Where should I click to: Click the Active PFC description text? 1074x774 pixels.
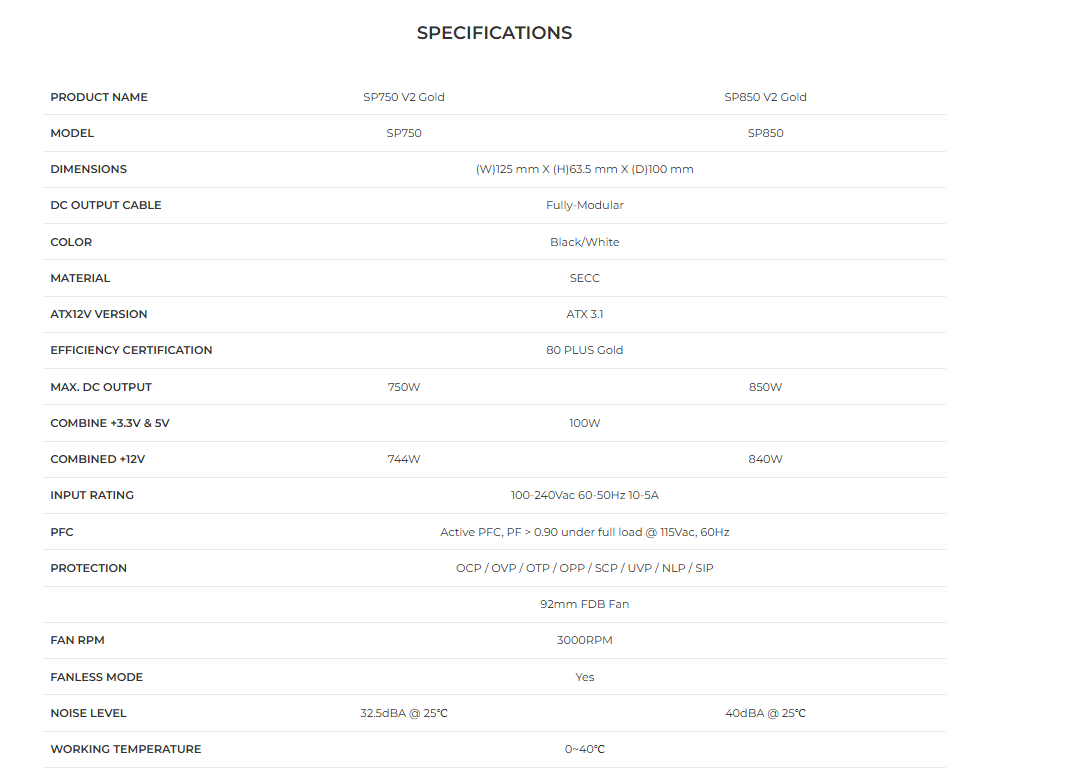click(584, 532)
